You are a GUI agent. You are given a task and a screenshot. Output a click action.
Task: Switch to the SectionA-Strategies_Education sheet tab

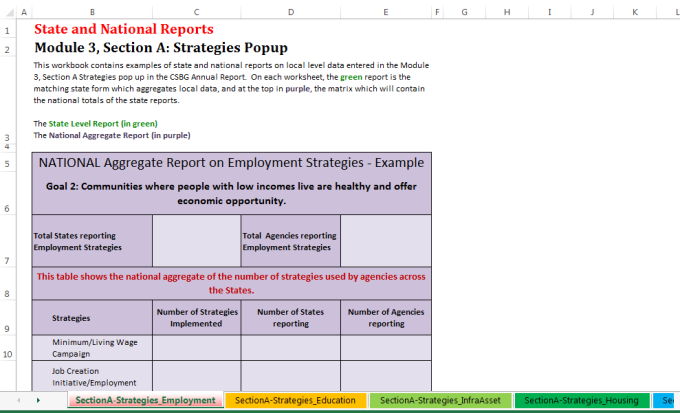295,400
